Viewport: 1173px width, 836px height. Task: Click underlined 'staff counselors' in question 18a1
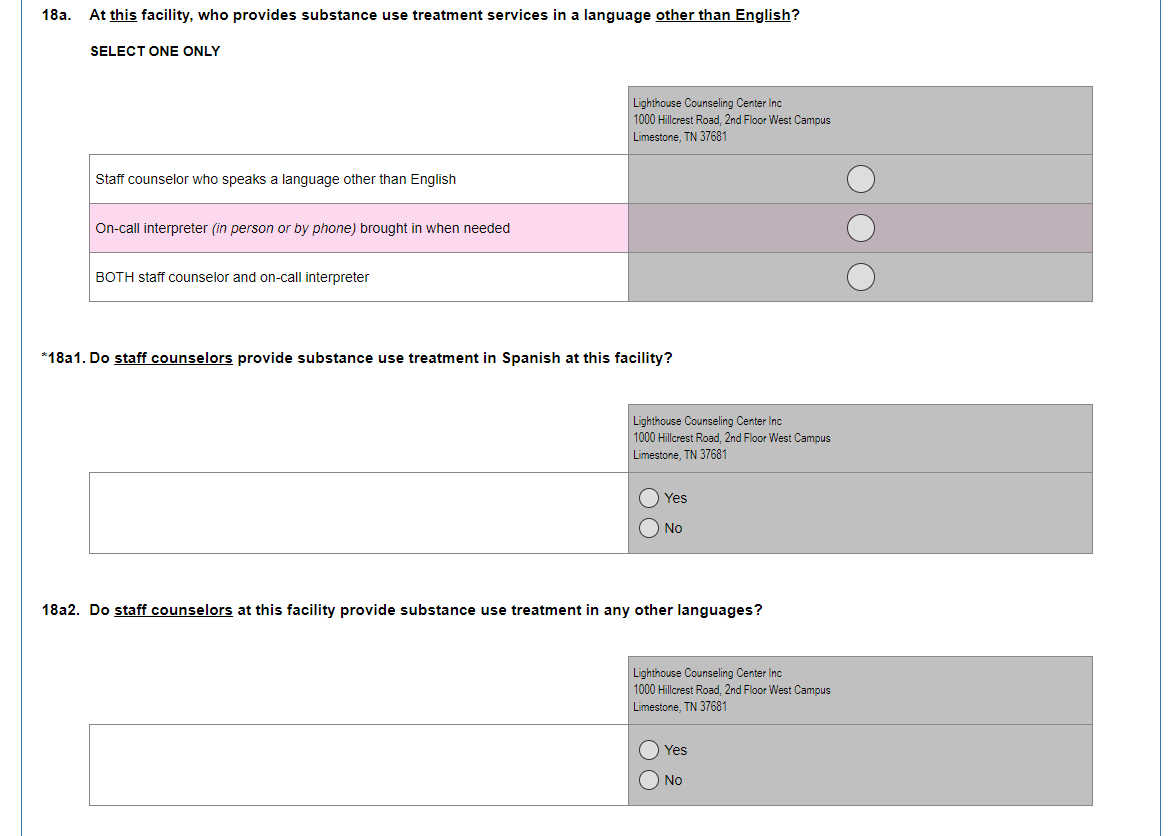click(173, 358)
